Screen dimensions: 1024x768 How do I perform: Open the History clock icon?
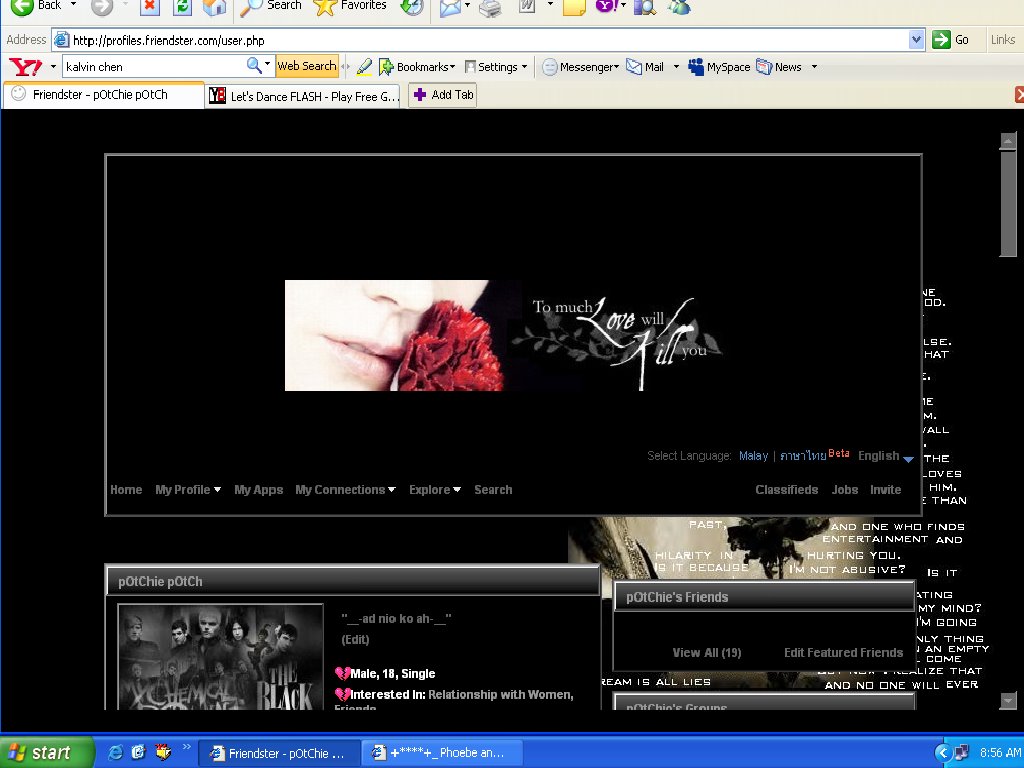click(412, 6)
